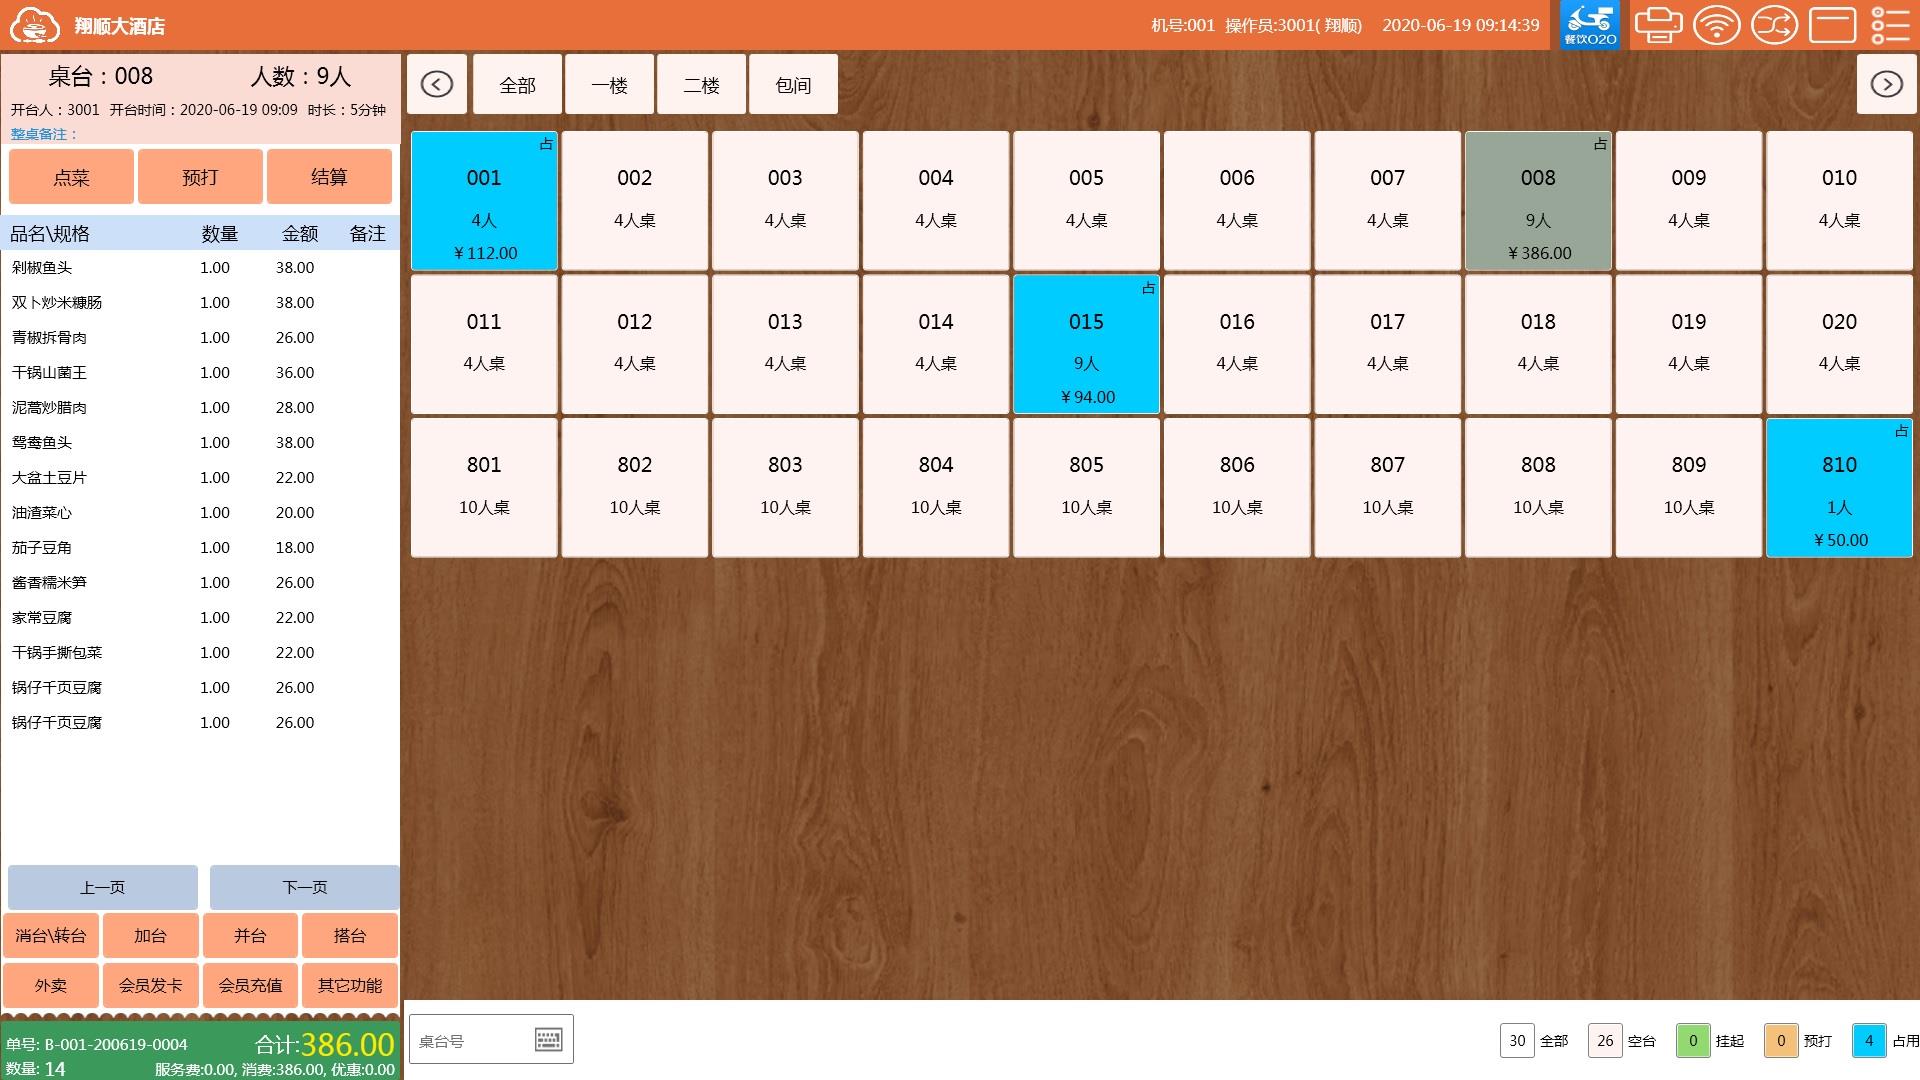
Task: Open the list menu icon at top right
Action: tap(1890, 25)
